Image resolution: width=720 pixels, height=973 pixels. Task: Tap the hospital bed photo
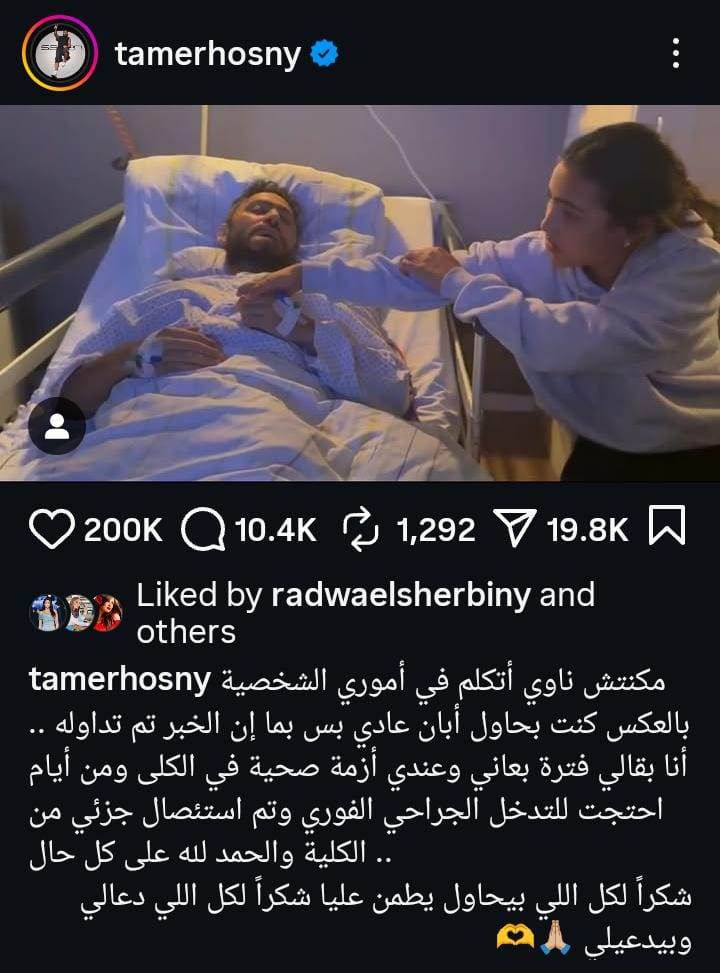click(360, 293)
